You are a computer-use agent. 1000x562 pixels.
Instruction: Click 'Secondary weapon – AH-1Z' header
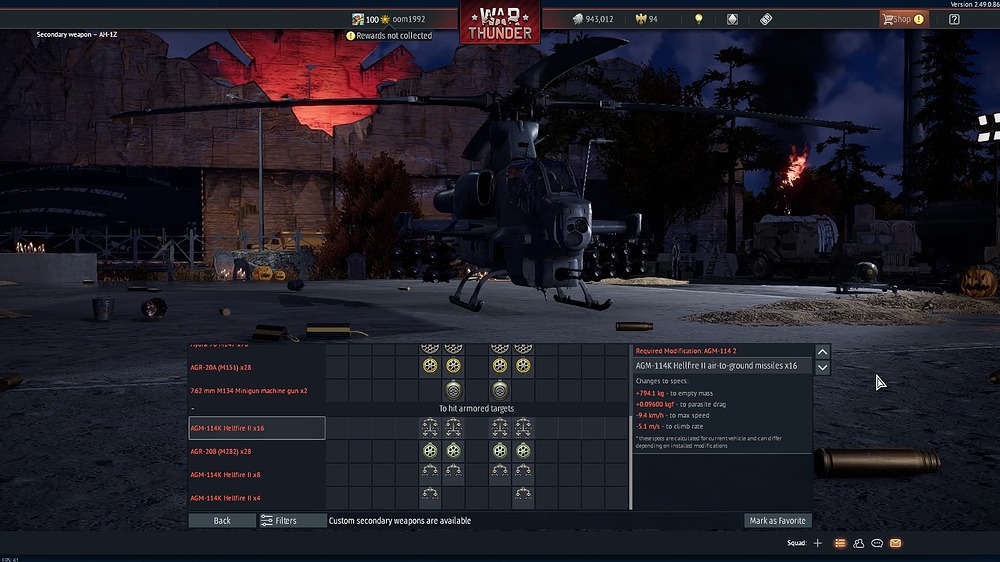pyautogui.click(x=77, y=34)
